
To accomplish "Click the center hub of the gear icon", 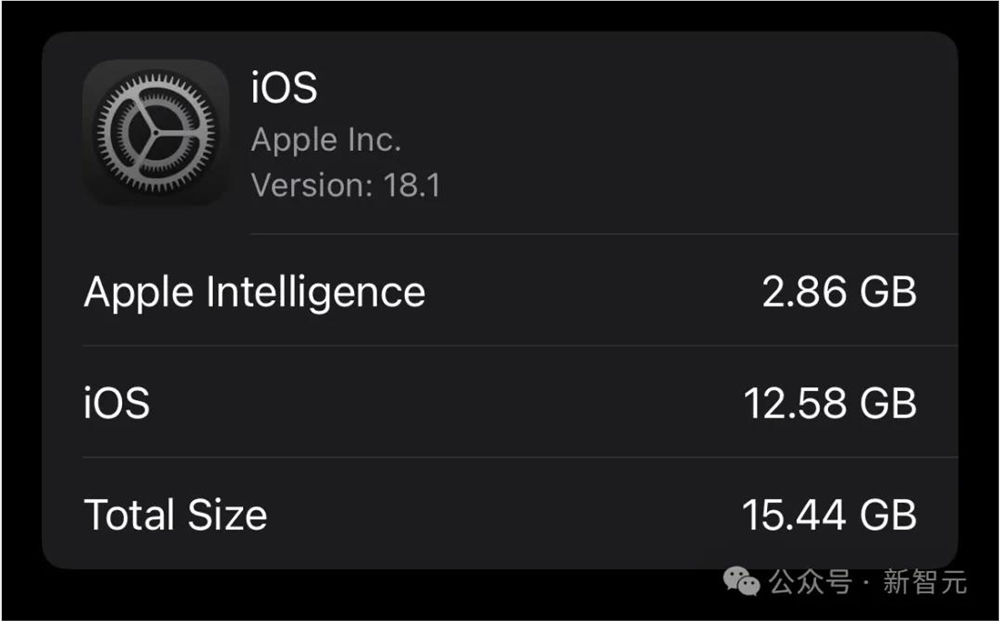I will pyautogui.click(x=155, y=133).
